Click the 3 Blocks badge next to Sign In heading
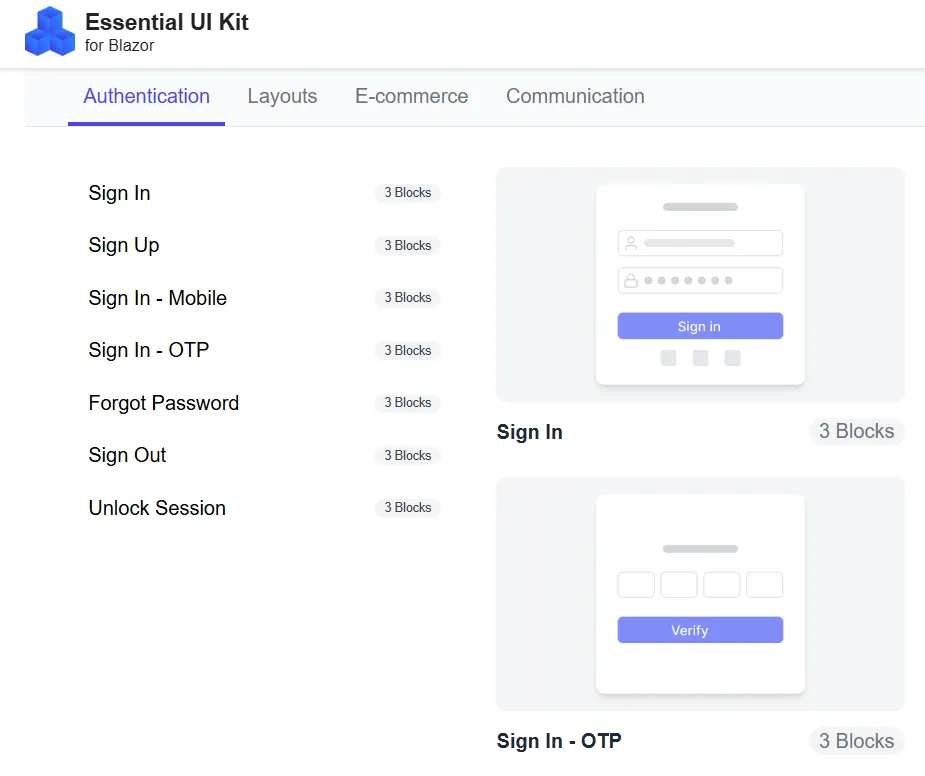The height and width of the screenshot is (776, 925). click(856, 431)
